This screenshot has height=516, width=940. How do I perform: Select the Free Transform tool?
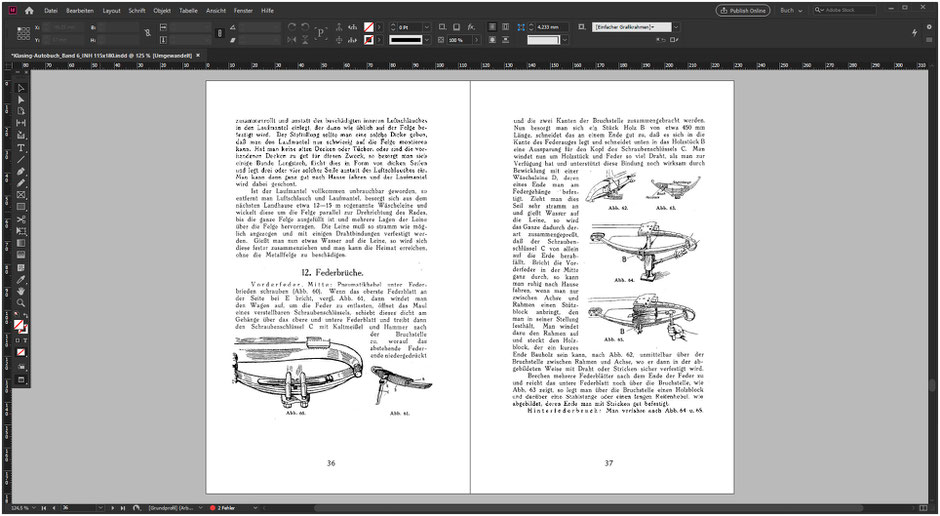(21, 231)
